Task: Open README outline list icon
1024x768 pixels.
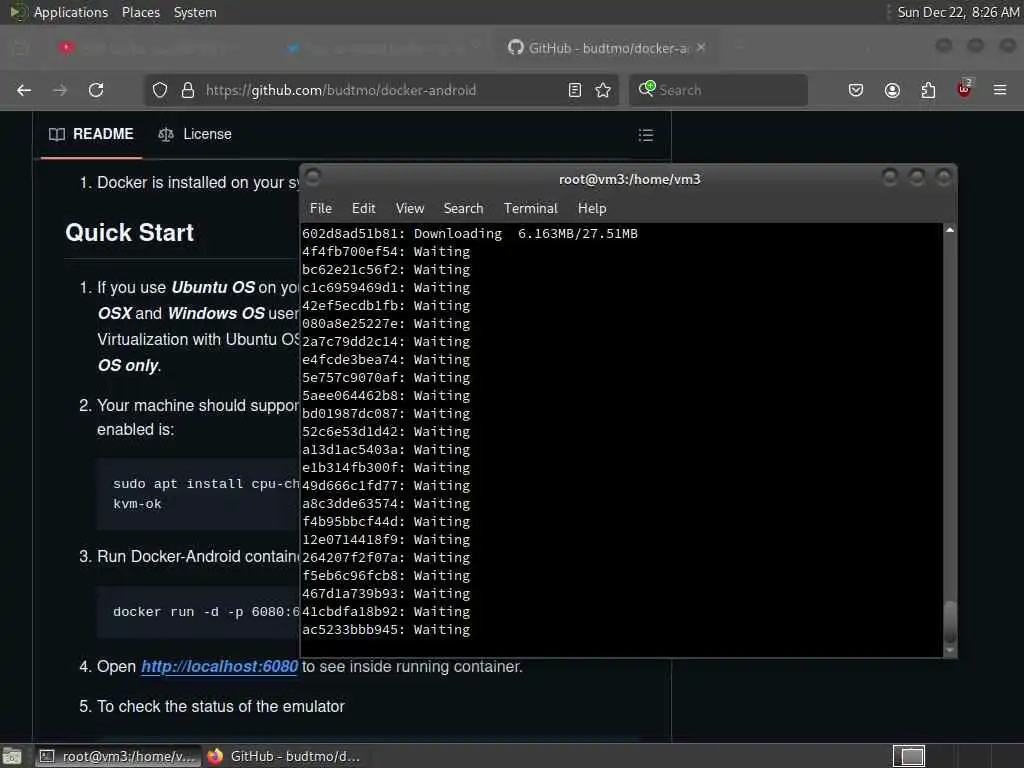Action: tap(646, 135)
